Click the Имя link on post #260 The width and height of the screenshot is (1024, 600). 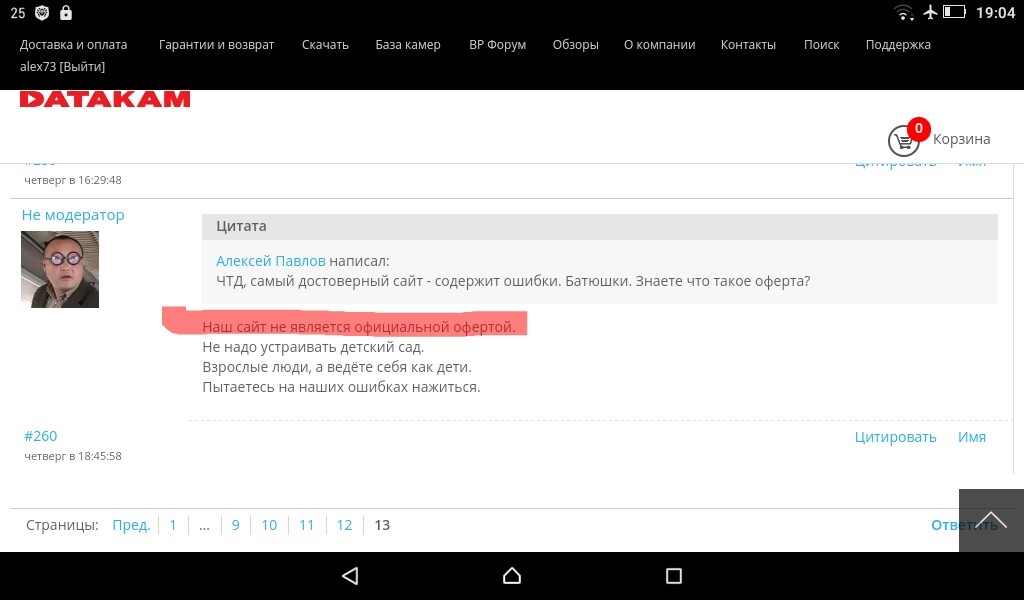click(971, 437)
